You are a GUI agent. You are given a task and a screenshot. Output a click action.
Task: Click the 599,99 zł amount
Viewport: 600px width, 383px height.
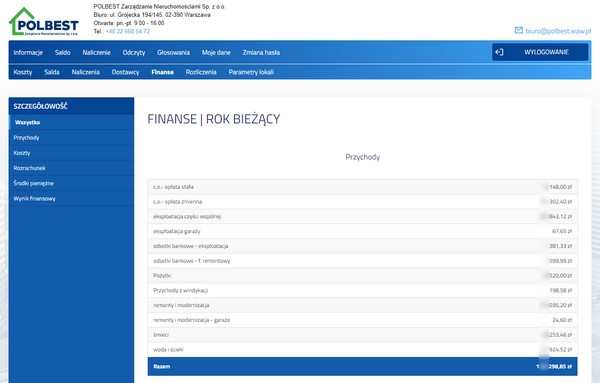(561, 261)
